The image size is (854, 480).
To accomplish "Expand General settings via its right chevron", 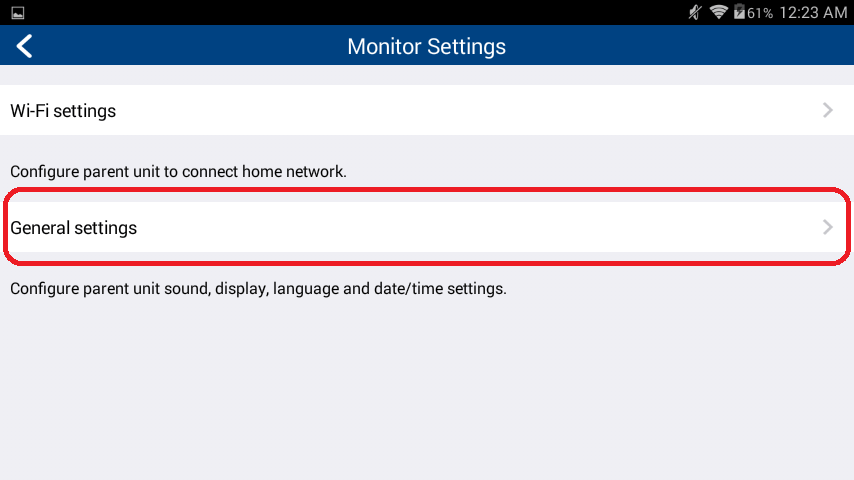I will [827, 227].
